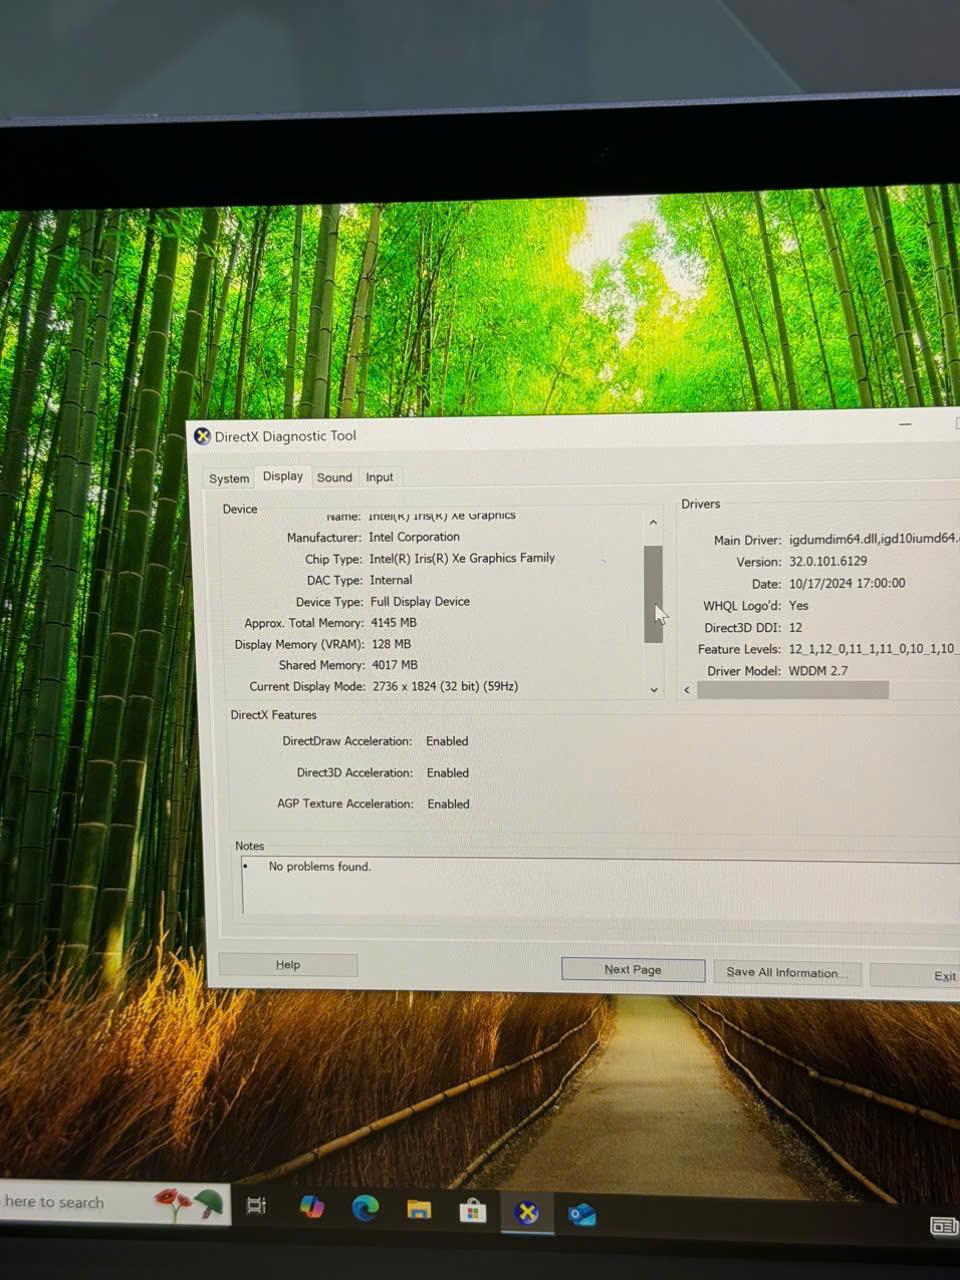
Task: Open the touch keyboard tray icon
Action: tap(943, 1226)
